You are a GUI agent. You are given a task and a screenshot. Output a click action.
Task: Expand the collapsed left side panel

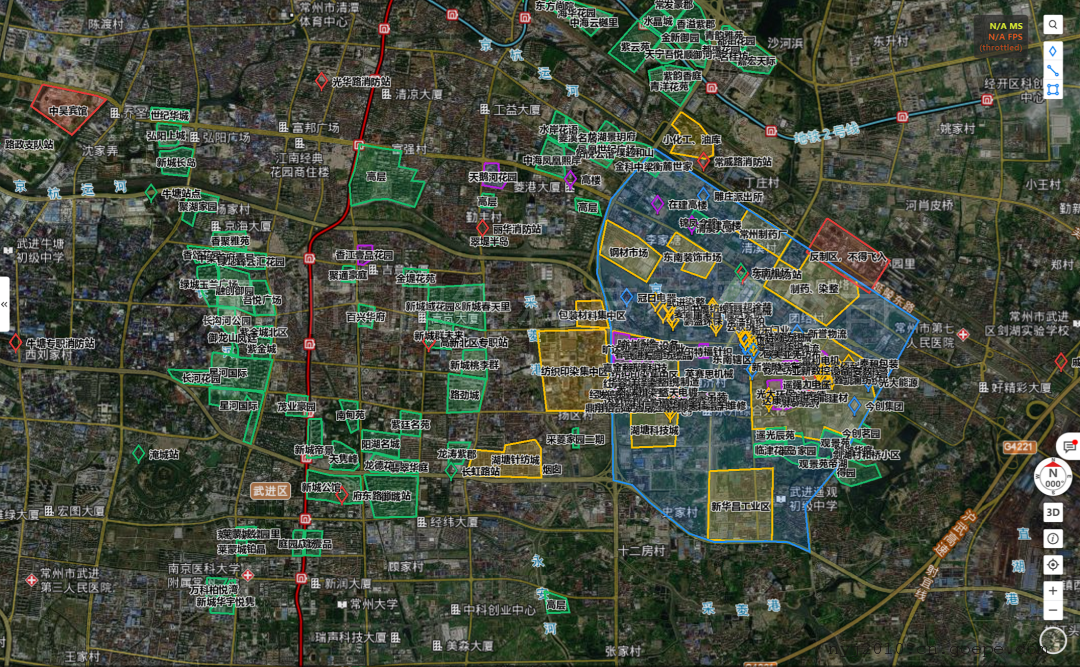pyautogui.click(x=4, y=304)
